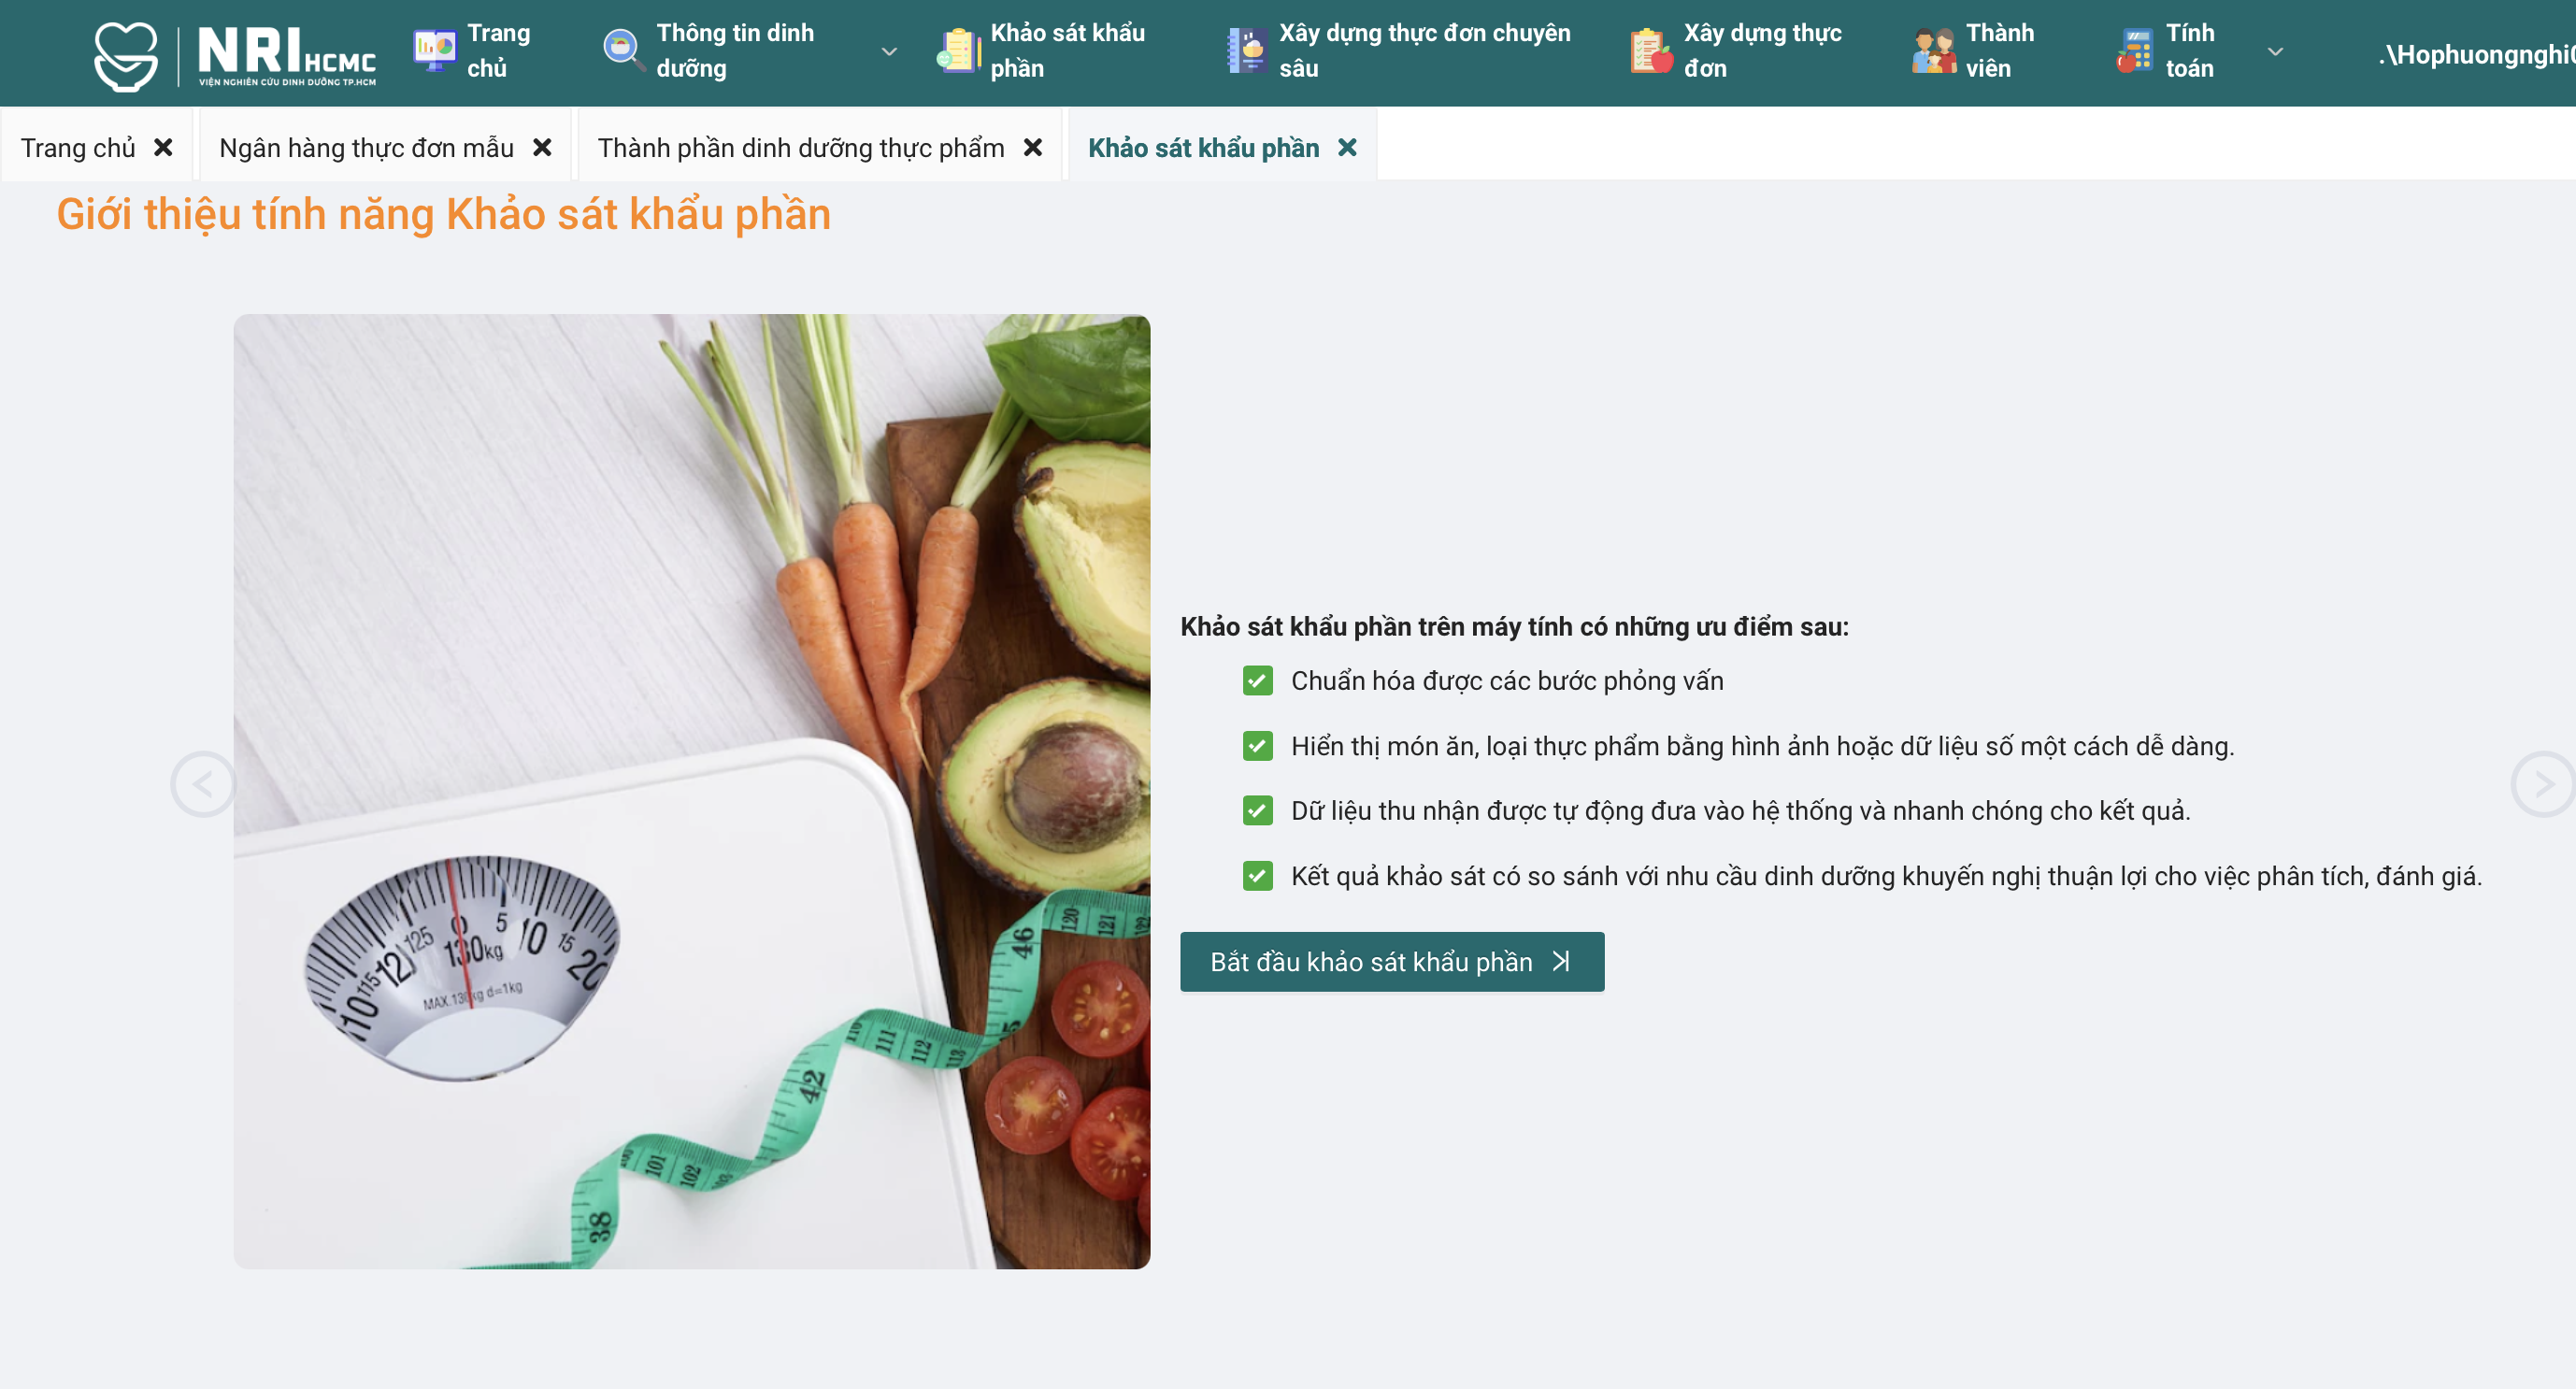The height and width of the screenshot is (1389, 2576).
Task: Click the Khảo sát khẩu phần clipboard icon
Action: (958, 50)
